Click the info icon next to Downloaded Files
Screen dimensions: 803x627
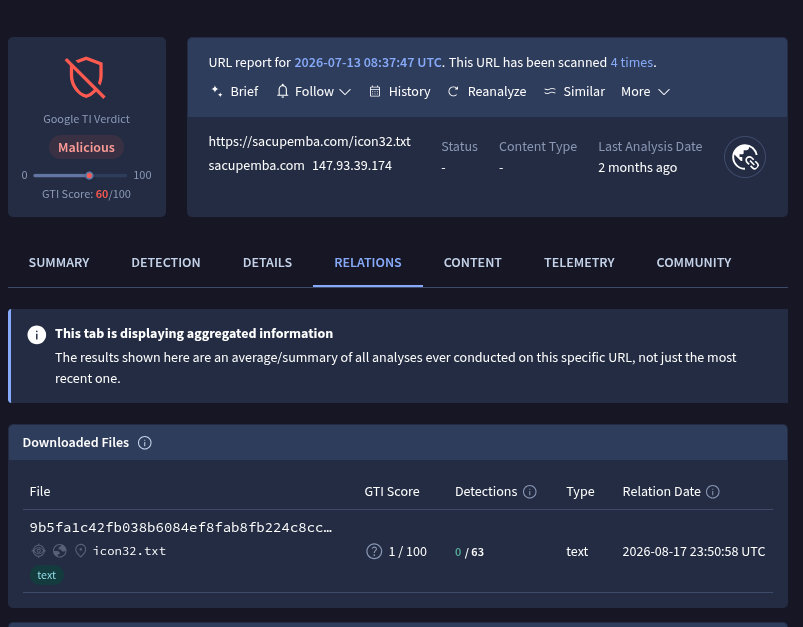[x=144, y=443]
